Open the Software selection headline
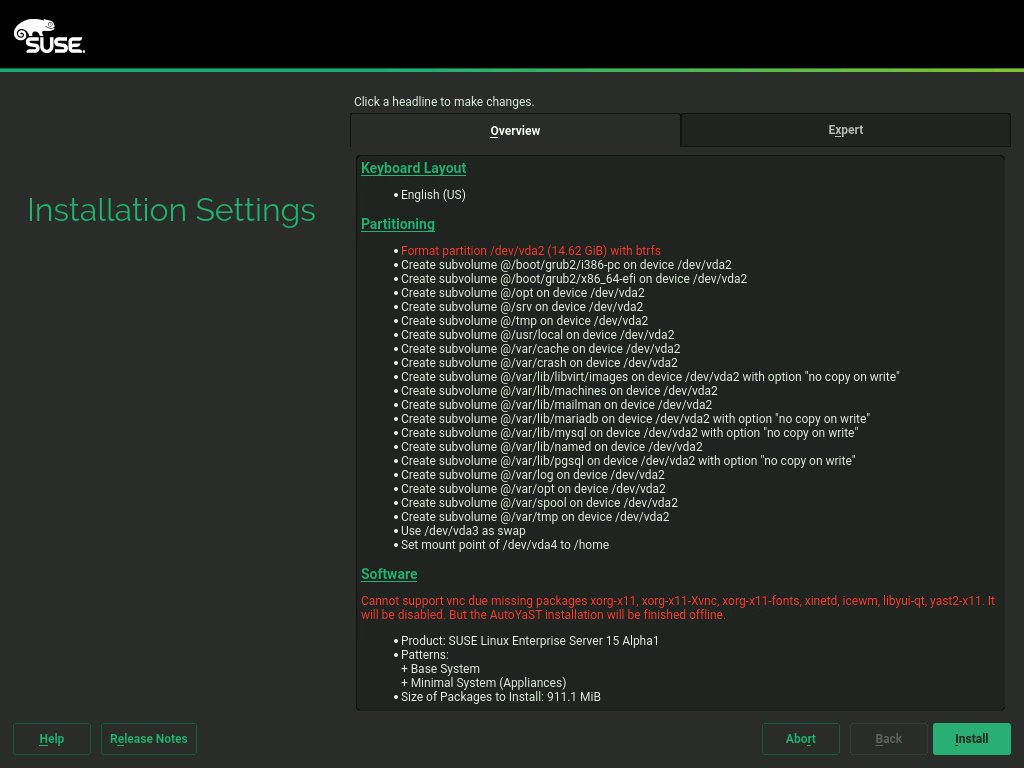Screen dimensions: 1024x768 (389, 574)
